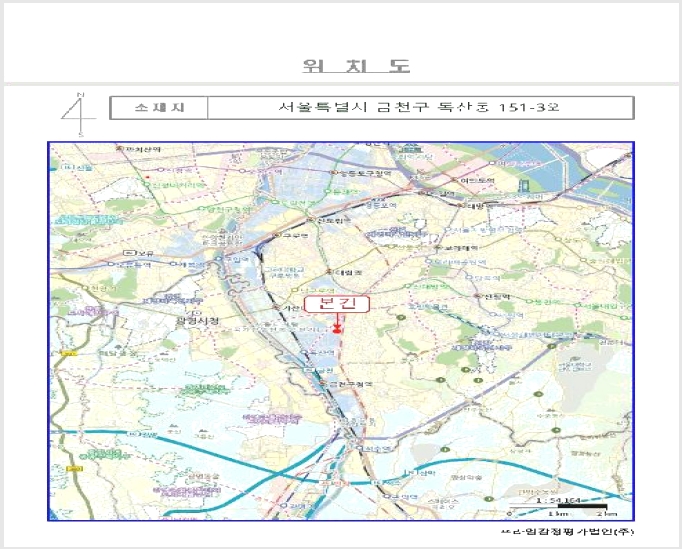Click the 신림역 station label

(497, 297)
